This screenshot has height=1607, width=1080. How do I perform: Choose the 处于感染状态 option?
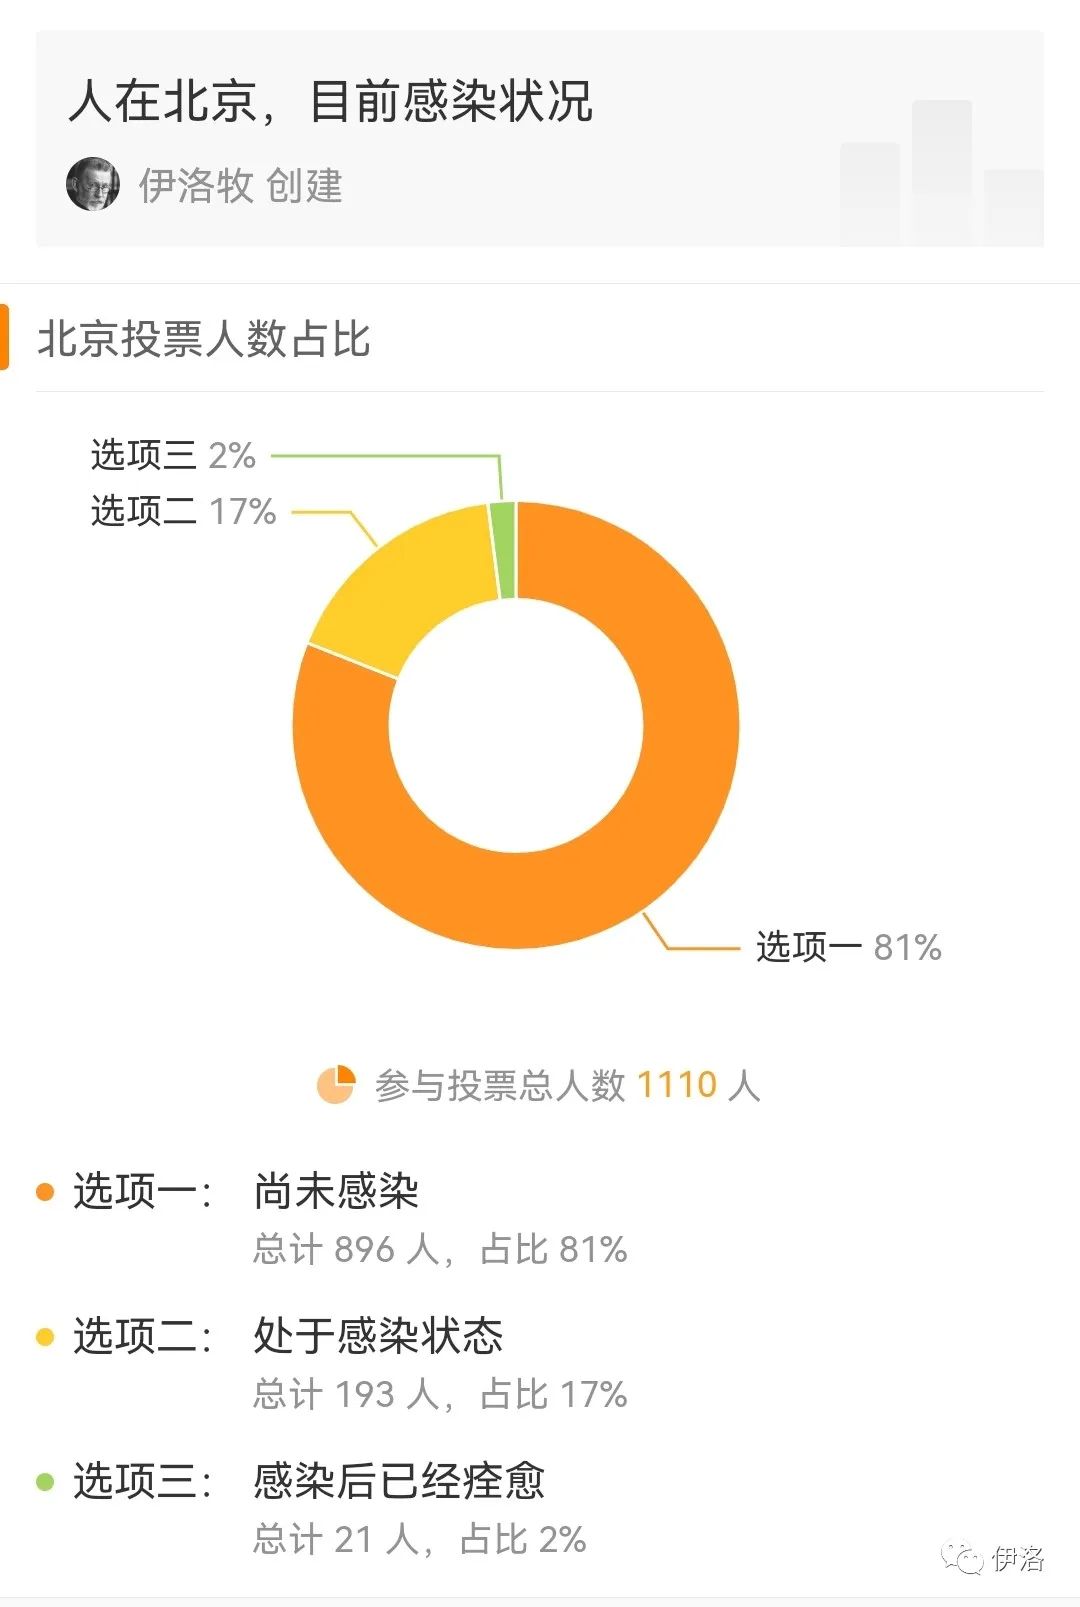pyautogui.click(x=378, y=1335)
